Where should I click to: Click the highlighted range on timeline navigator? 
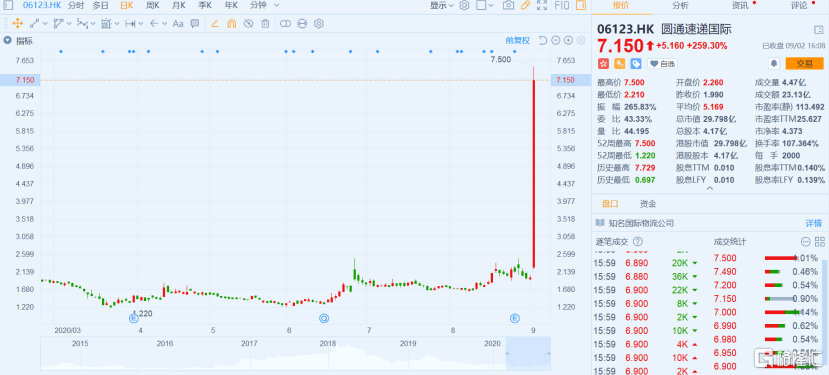528,353
